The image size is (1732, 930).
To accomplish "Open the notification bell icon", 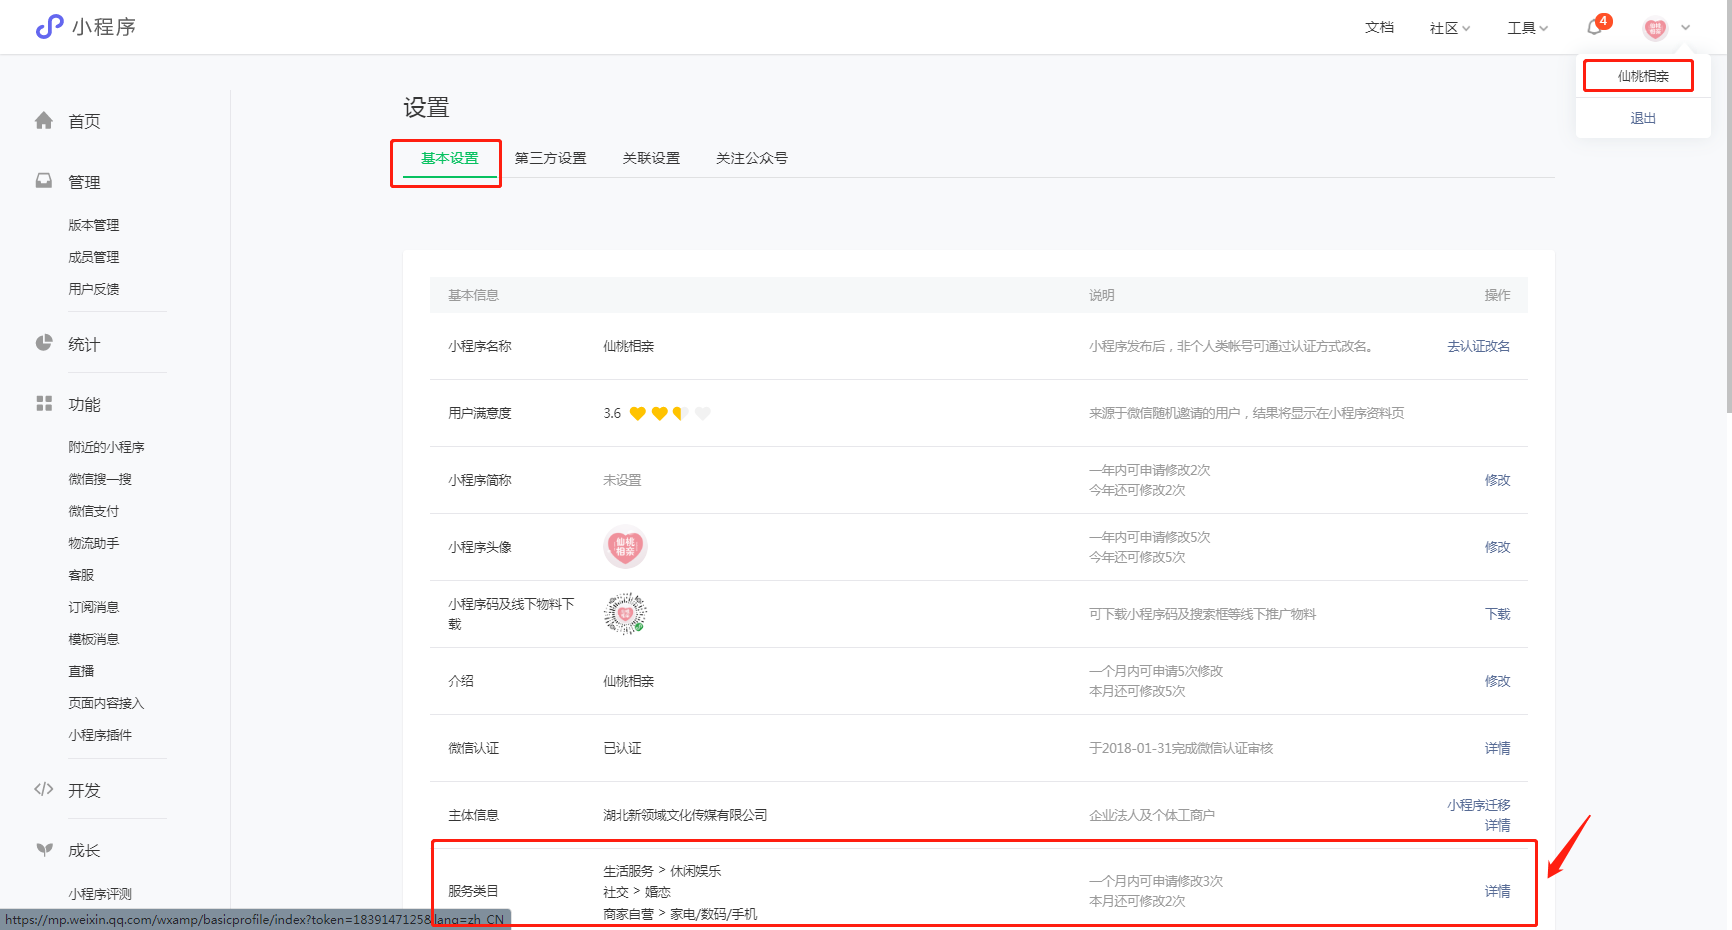I will [x=1594, y=27].
